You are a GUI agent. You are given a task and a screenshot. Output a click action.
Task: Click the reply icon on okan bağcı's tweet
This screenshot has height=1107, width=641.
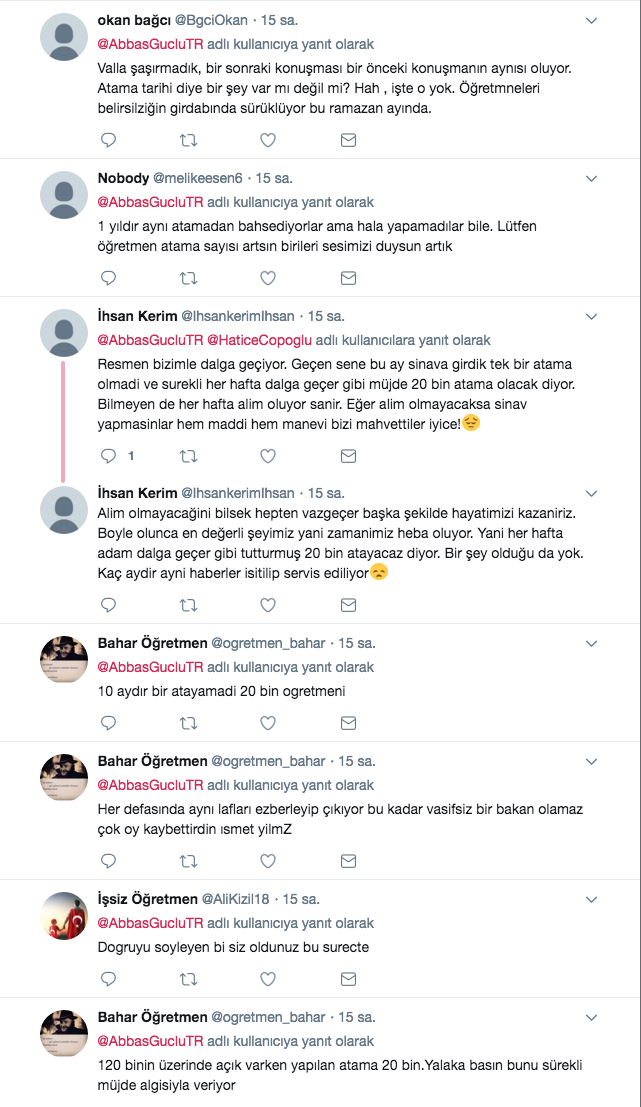click(108, 140)
